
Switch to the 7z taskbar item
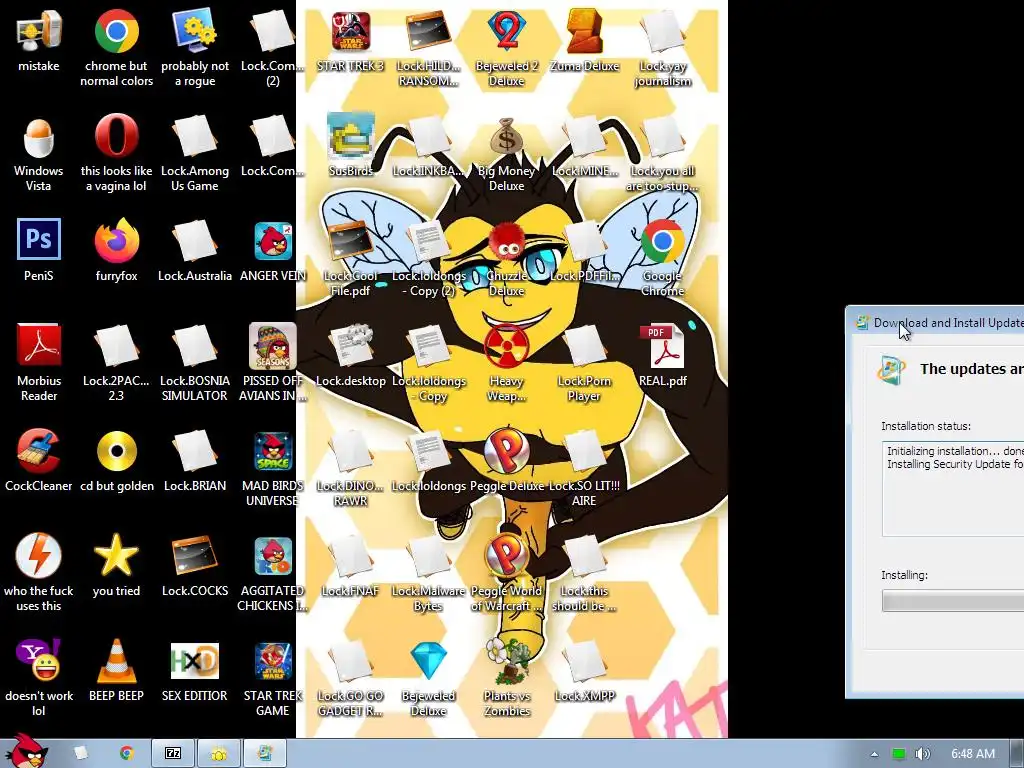click(x=172, y=754)
